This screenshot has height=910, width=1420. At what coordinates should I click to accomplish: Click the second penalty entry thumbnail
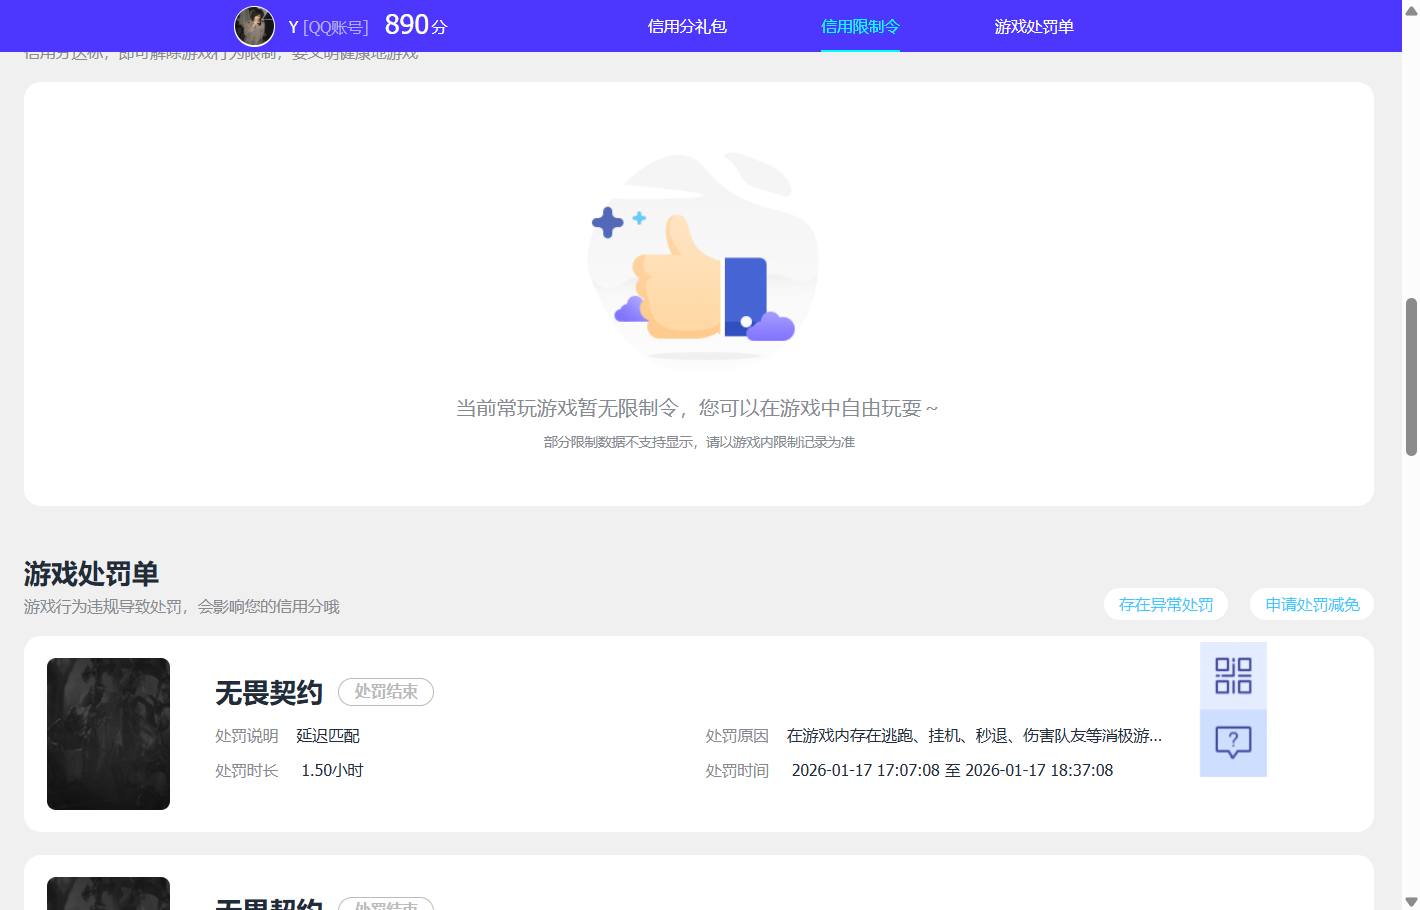coord(108,893)
